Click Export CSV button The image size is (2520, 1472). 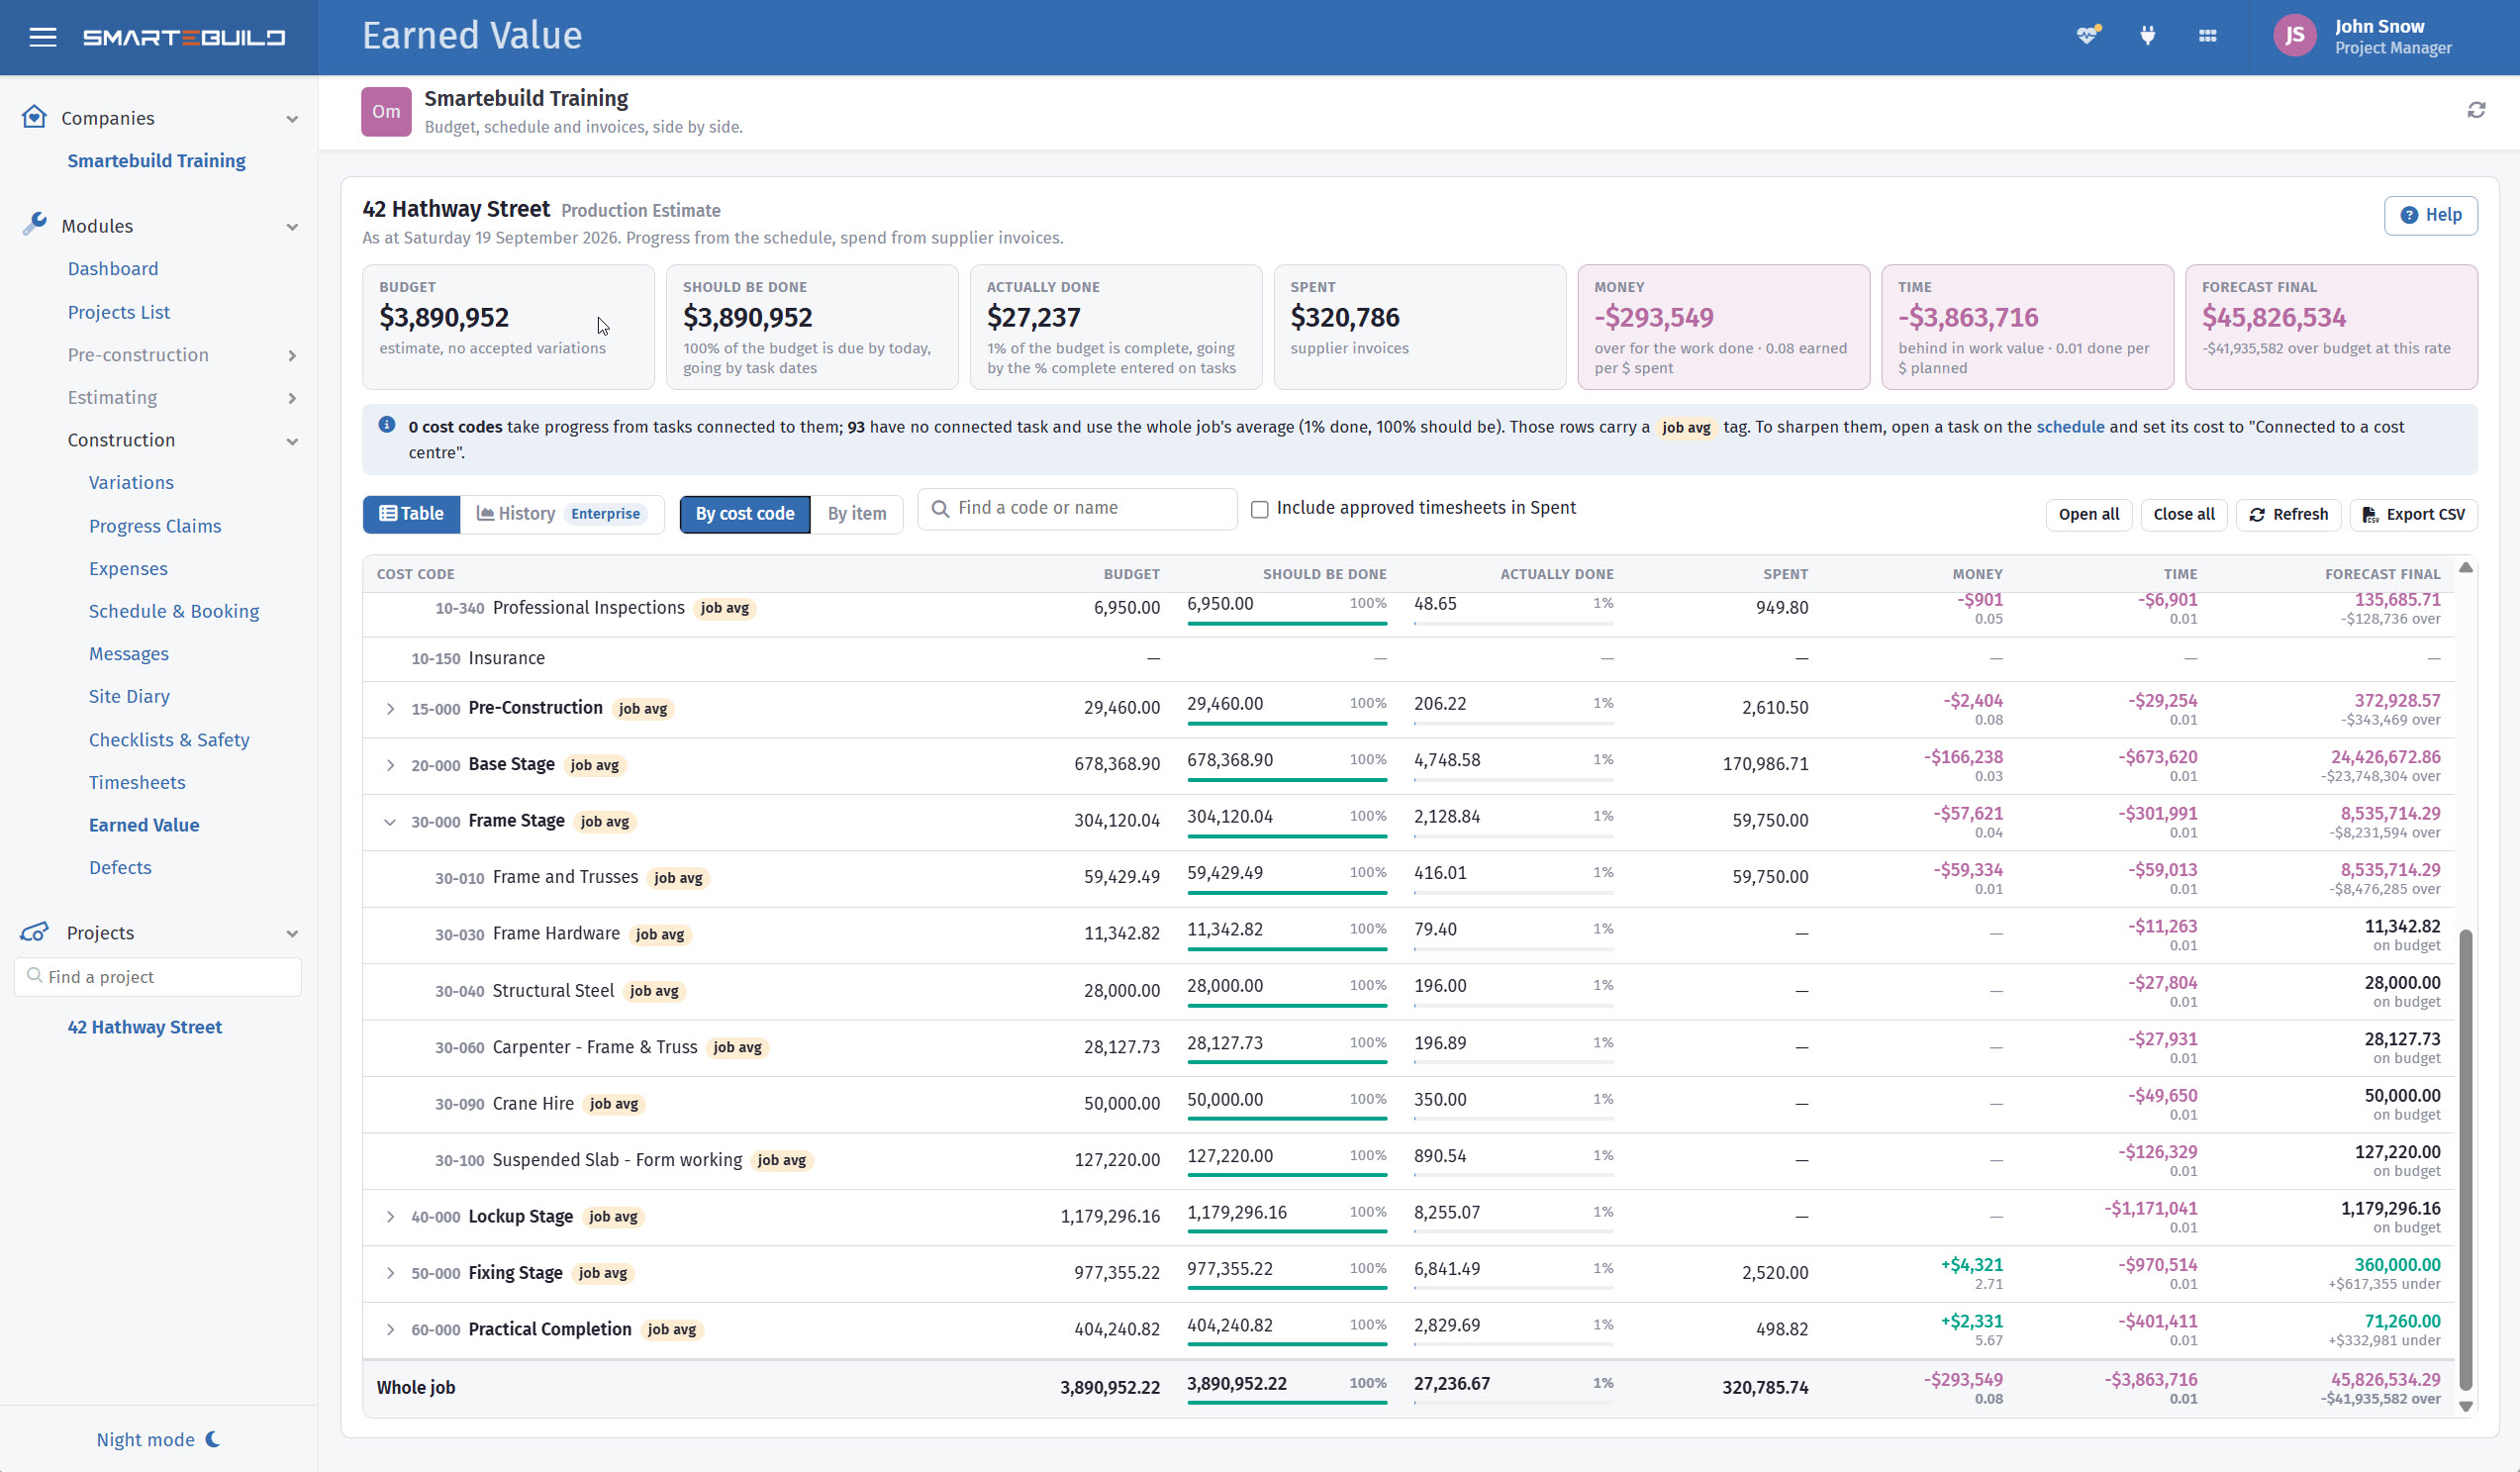pos(2412,514)
